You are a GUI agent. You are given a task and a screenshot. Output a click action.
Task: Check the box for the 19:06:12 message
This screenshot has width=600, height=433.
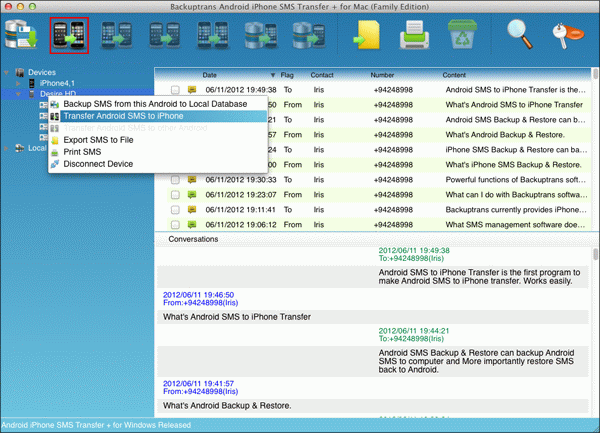(175, 225)
